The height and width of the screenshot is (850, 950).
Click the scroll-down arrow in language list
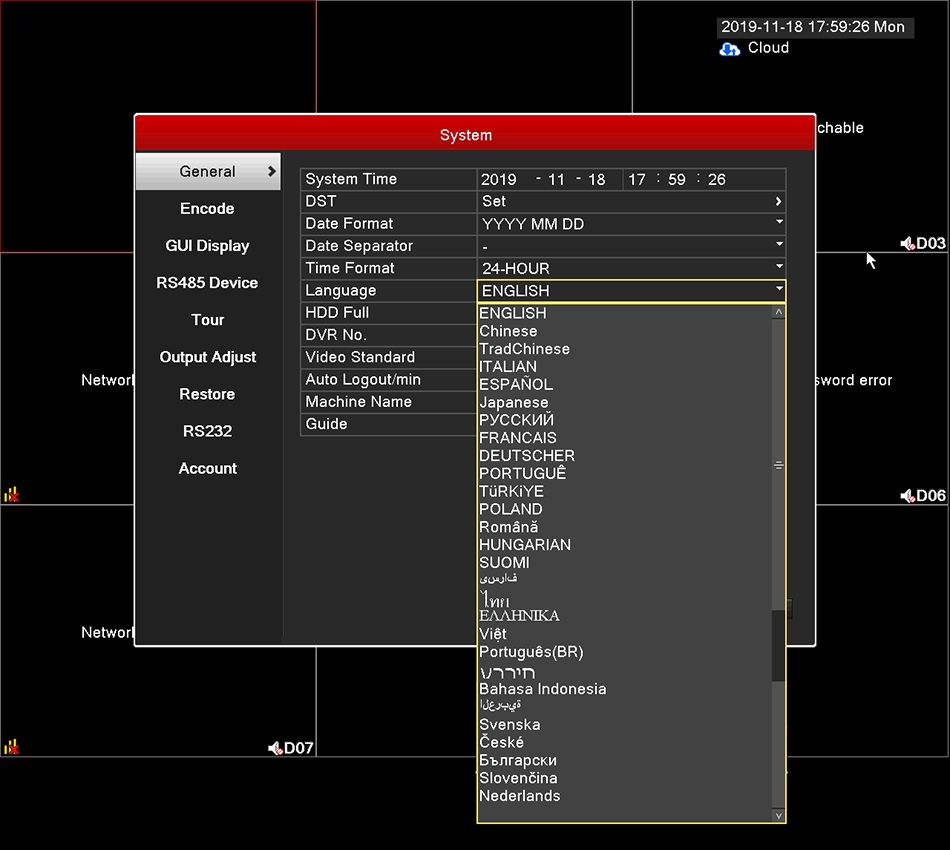[779, 815]
